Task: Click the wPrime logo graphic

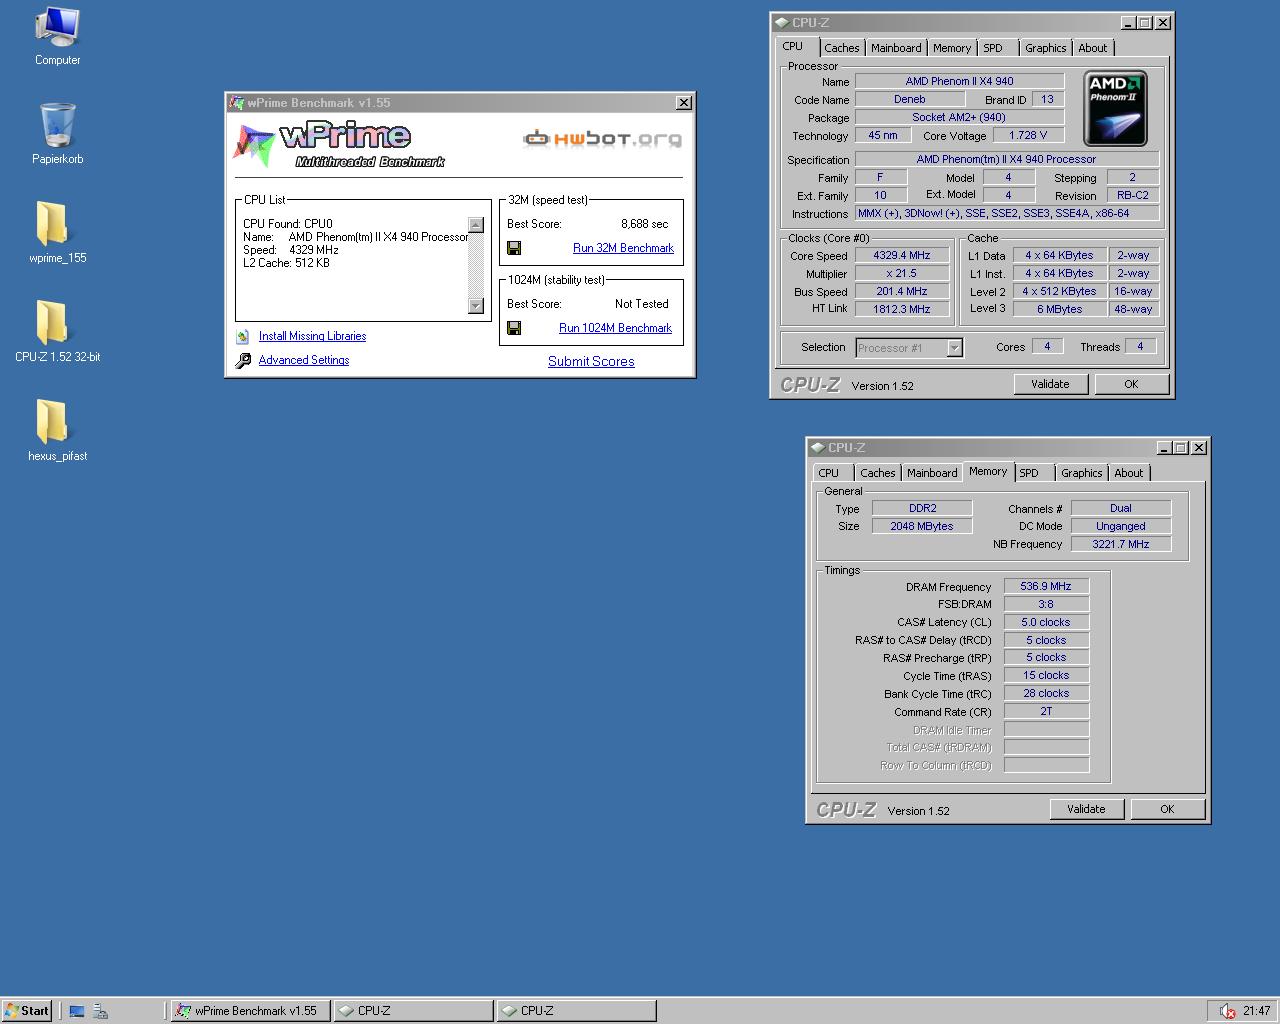Action: [338, 144]
